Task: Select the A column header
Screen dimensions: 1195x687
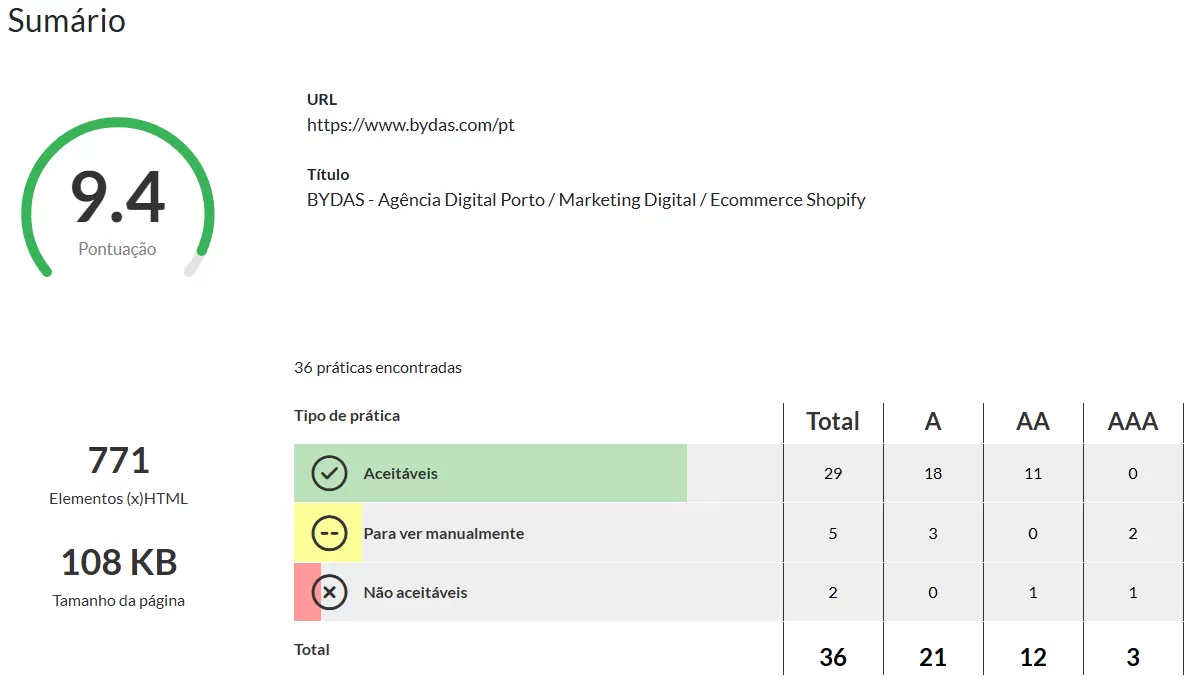Action: (932, 421)
